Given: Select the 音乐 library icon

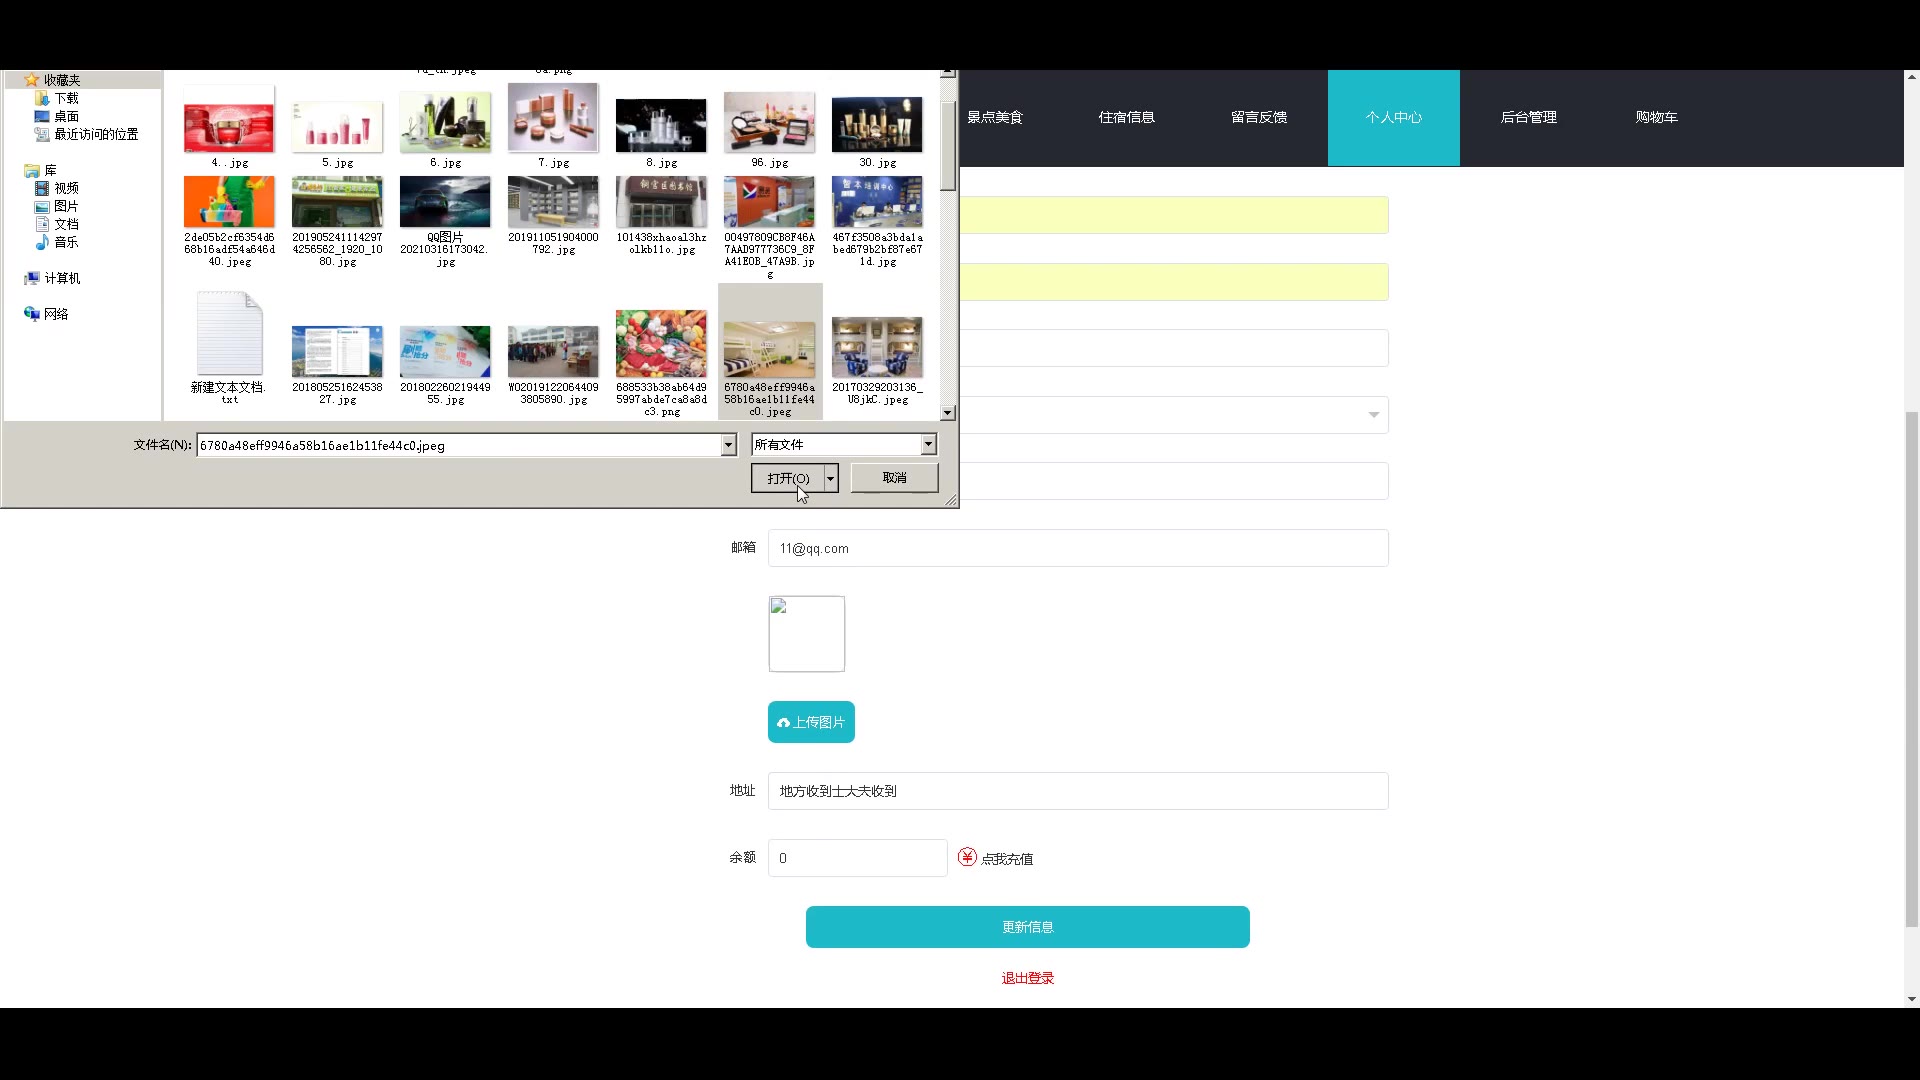Looking at the screenshot, I should 42,242.
